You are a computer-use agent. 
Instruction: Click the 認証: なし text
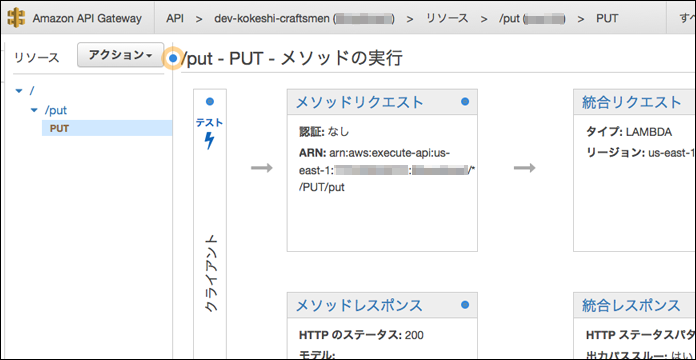[x=324, y=132]
